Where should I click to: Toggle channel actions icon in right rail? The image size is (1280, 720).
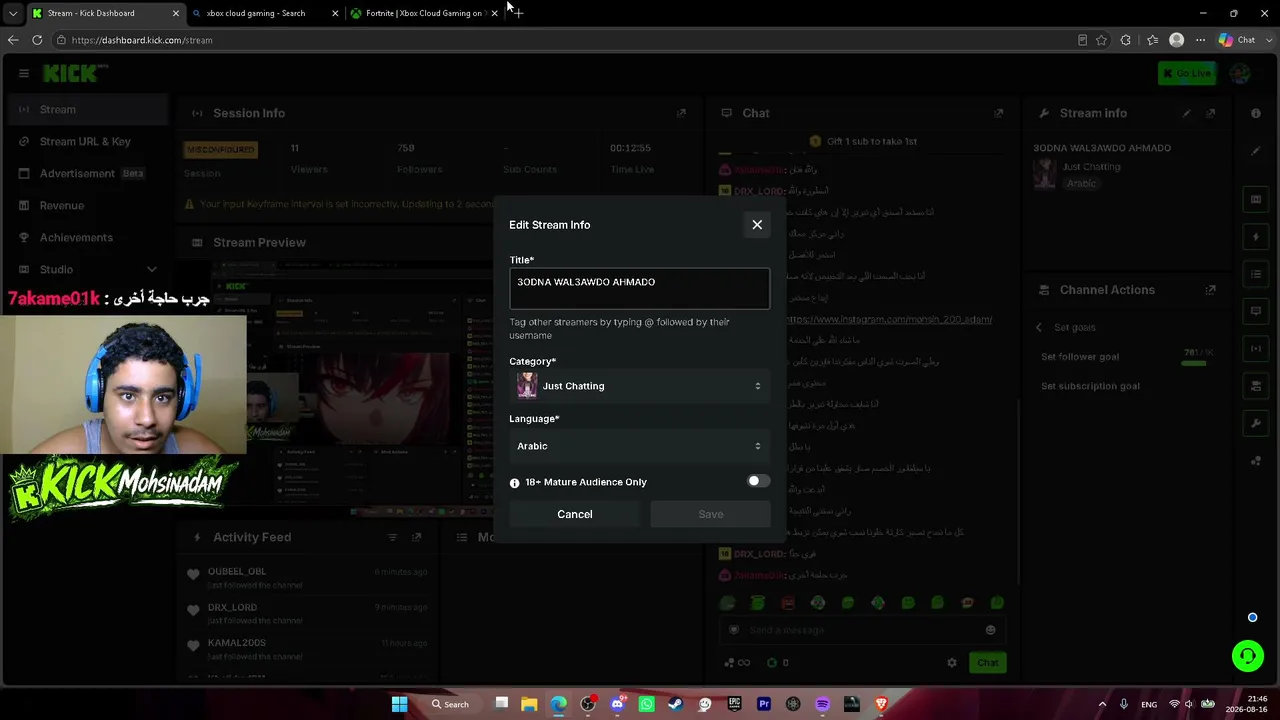1256,386
